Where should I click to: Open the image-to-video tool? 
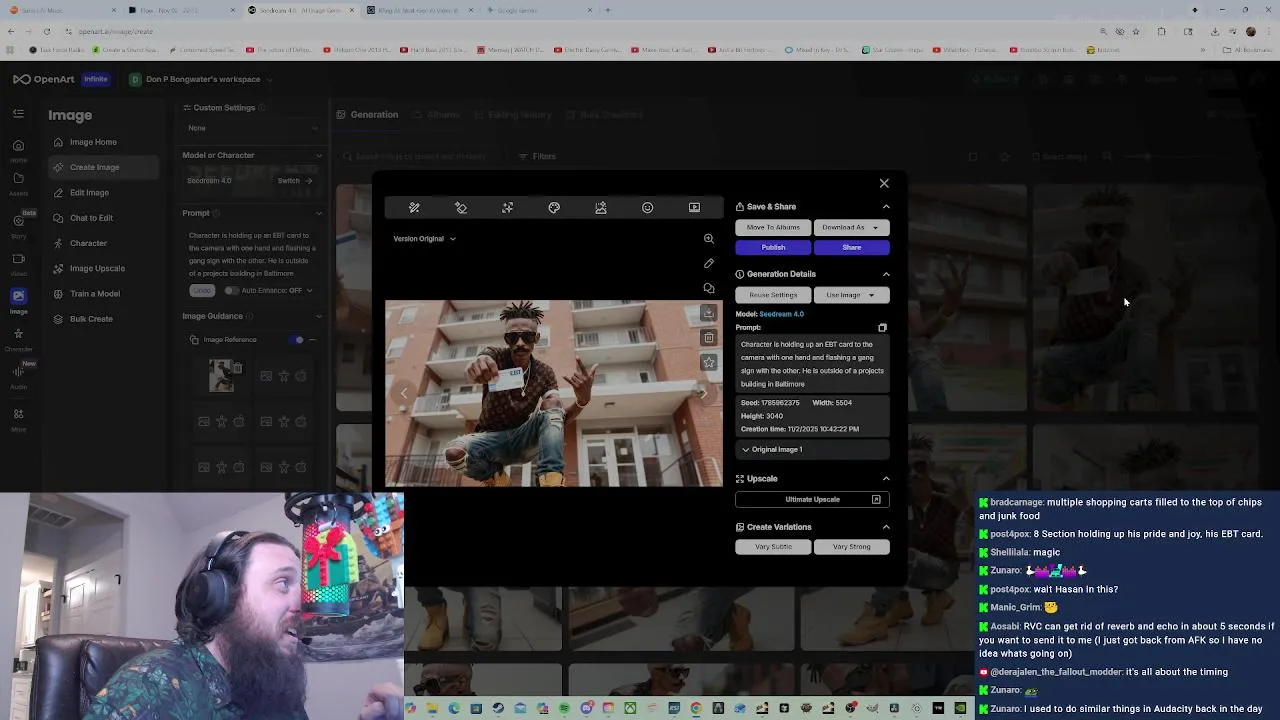694,207
